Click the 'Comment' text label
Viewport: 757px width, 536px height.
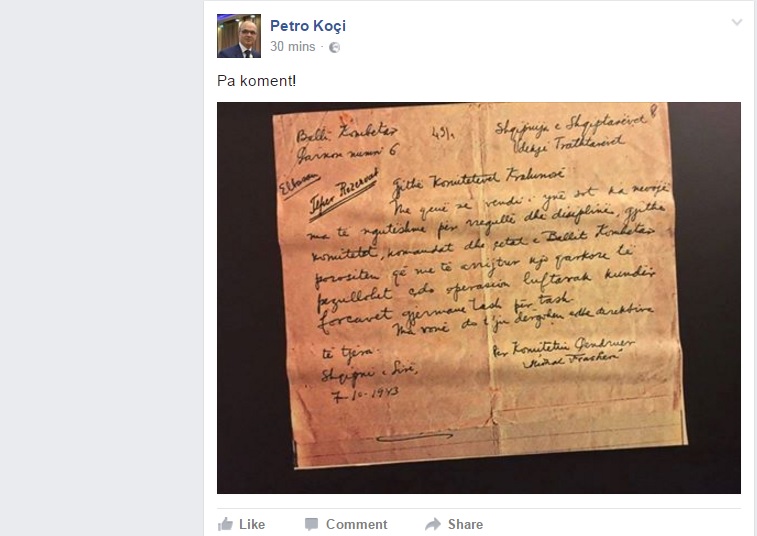(356, 524)
